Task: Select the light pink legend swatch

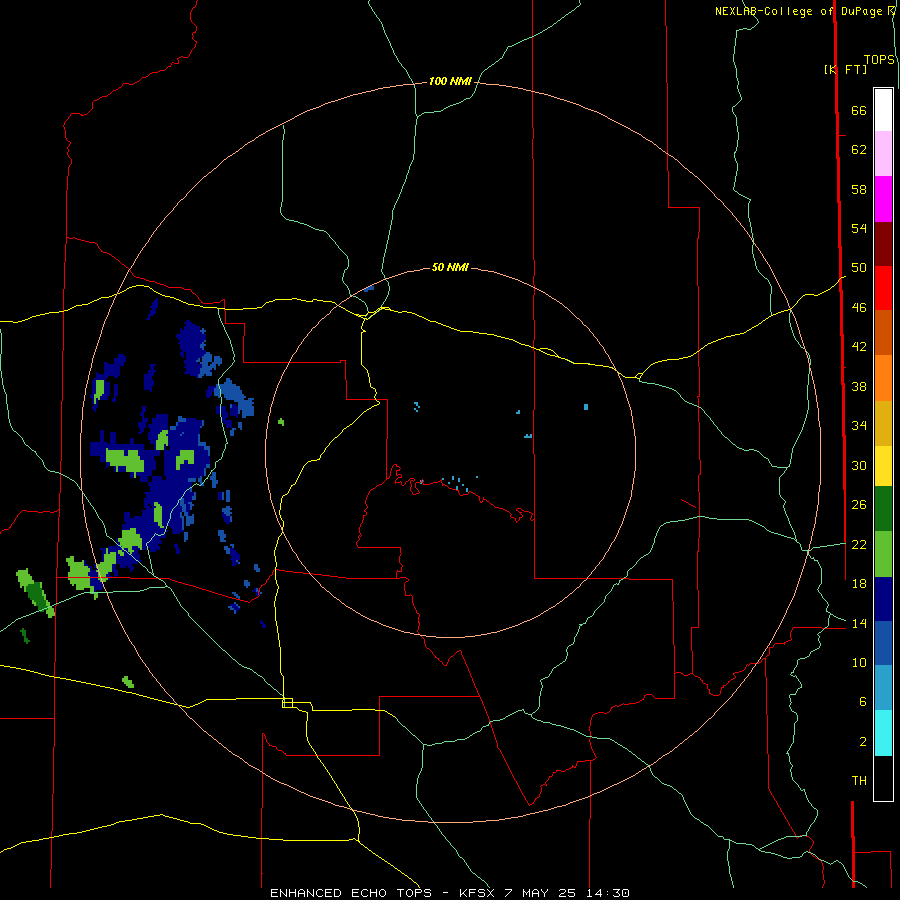Action: click(883, 153)
